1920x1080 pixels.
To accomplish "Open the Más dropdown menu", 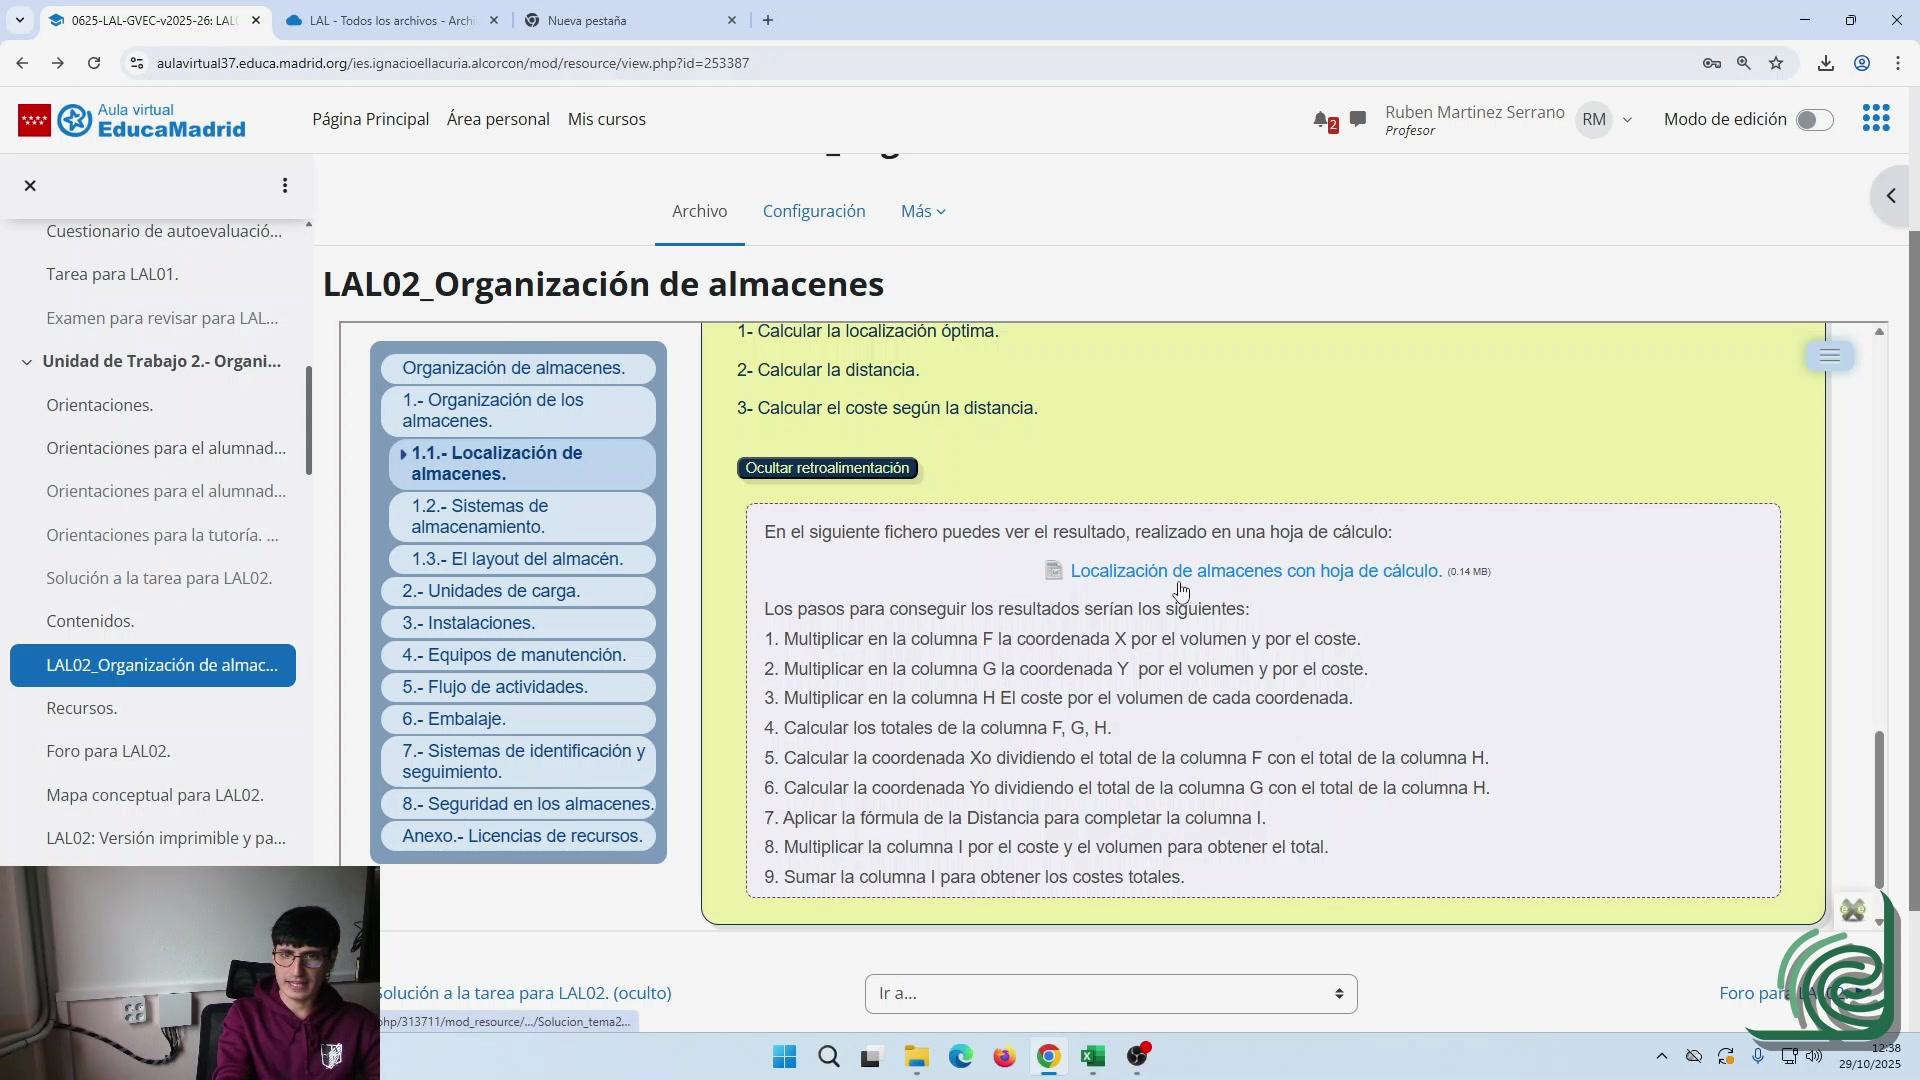I will coord(922,211).
